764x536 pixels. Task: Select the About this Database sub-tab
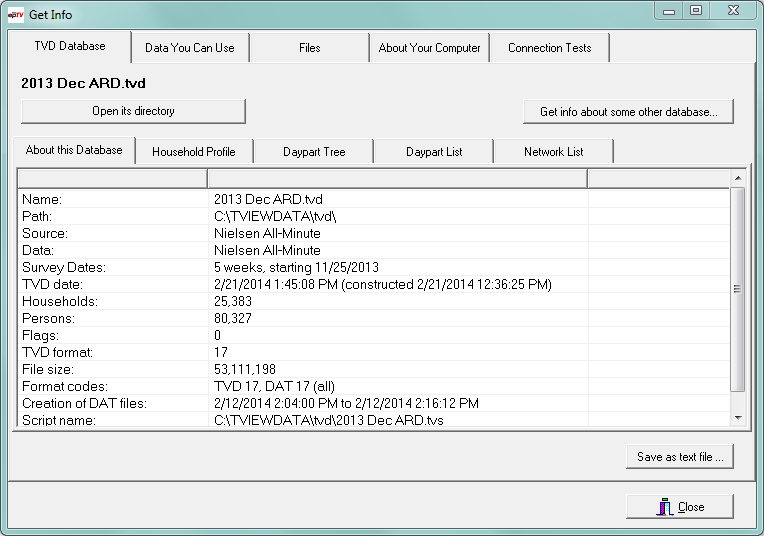tap(74, 150)
